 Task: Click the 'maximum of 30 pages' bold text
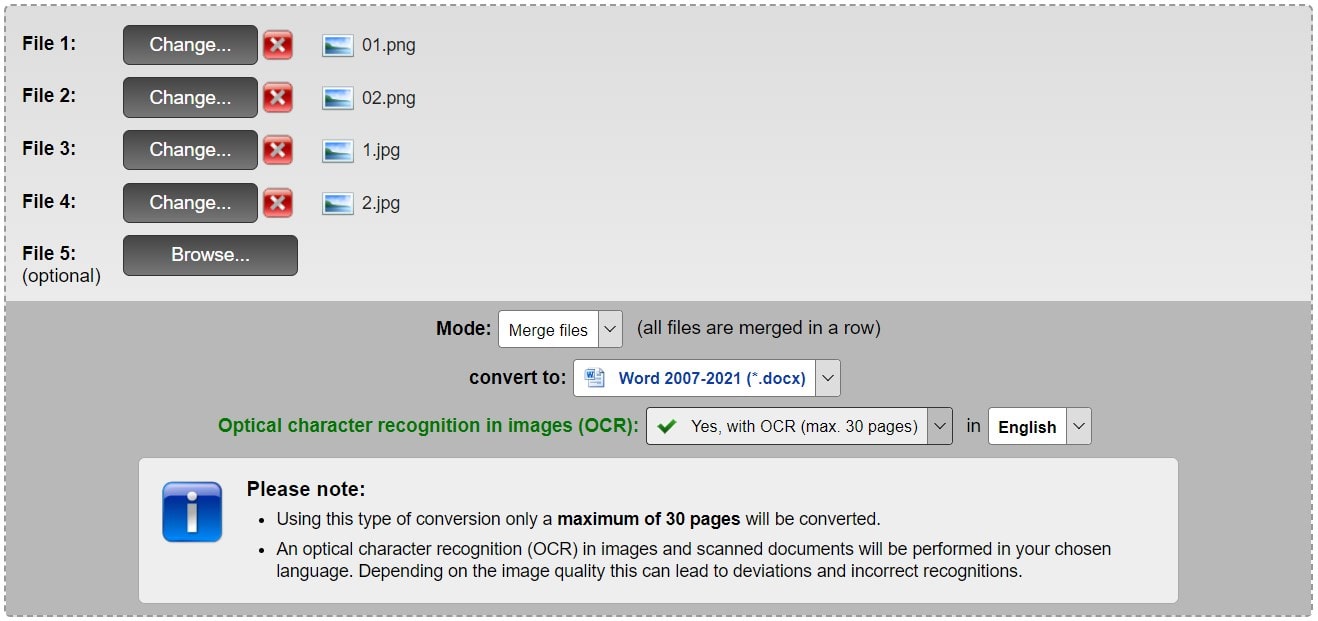point(649,519)
